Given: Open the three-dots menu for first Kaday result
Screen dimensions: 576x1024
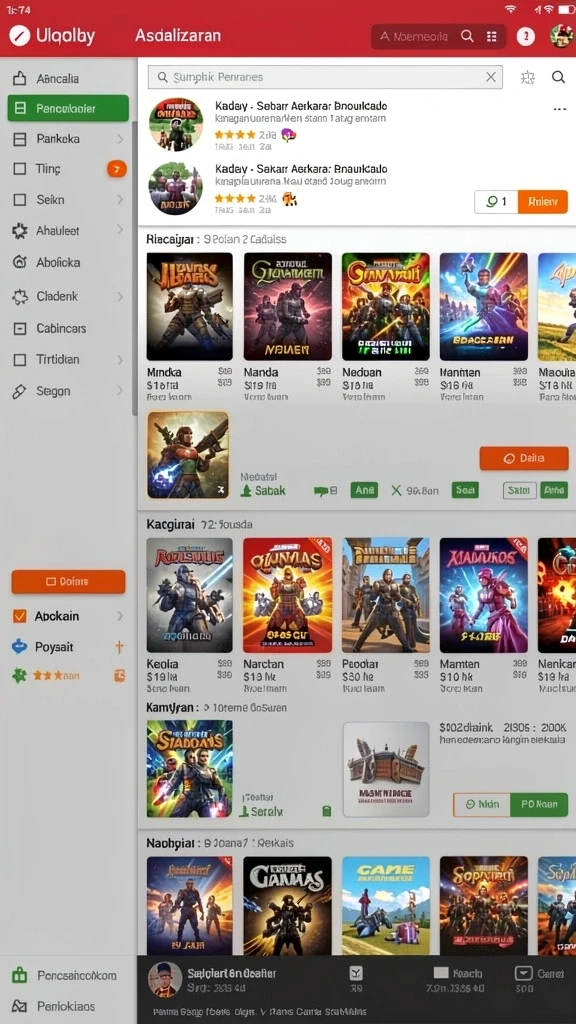Looking at the screenshot, I should [x=560, y=109].
